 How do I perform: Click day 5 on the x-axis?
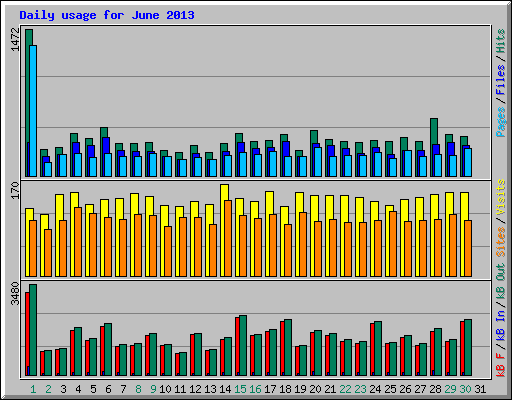pos(93,389)
